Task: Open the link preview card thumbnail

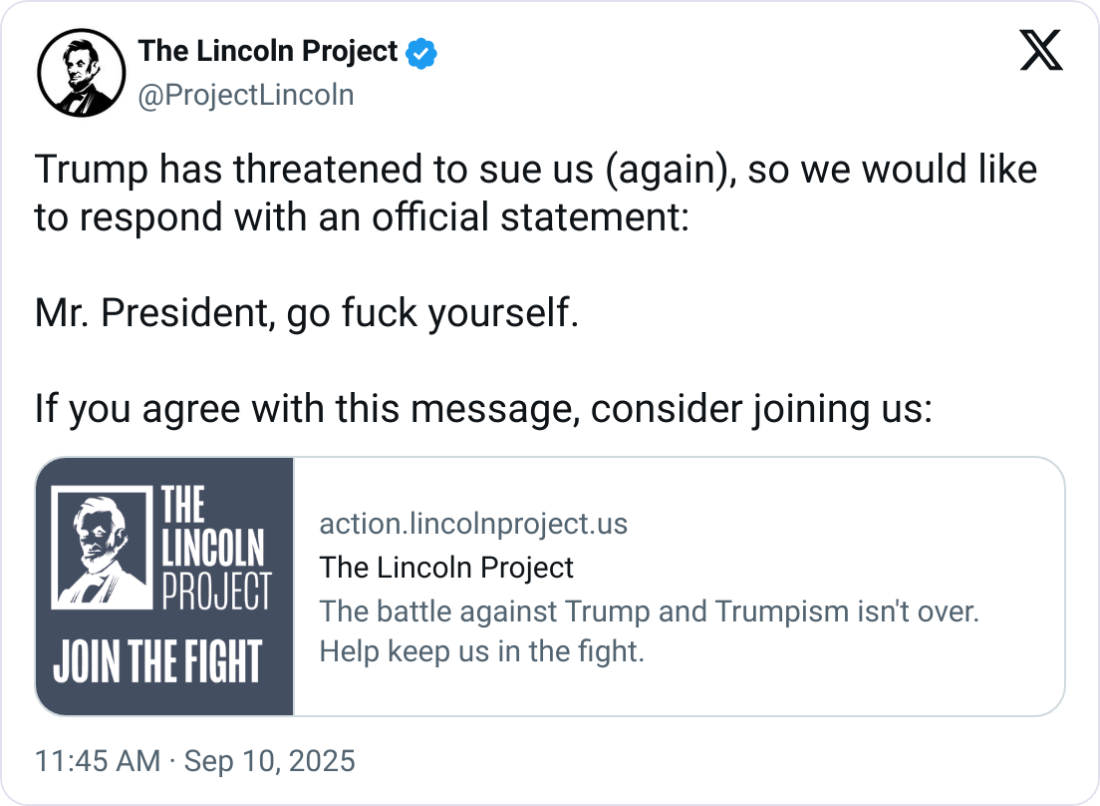Action: [x=164, y=586]
